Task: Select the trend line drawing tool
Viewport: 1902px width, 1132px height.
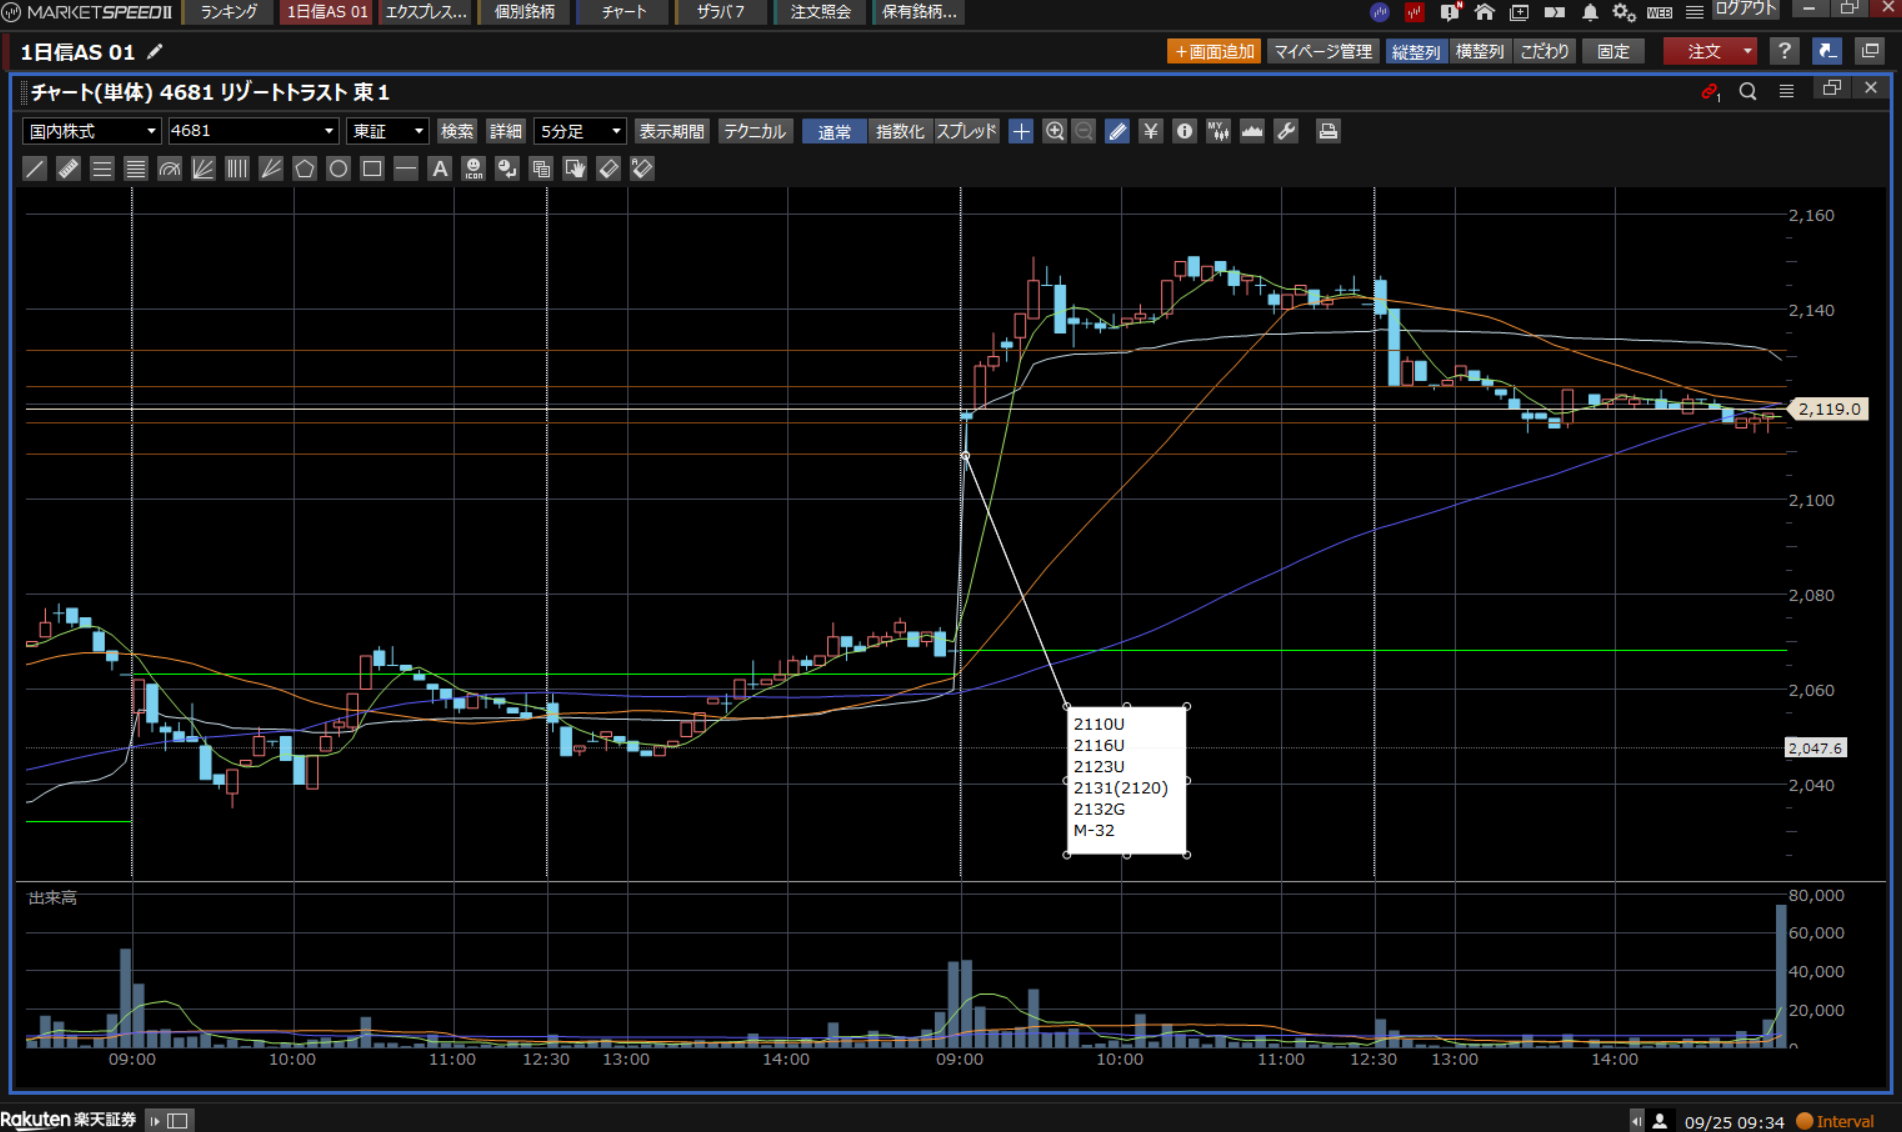Action: [35, 169]
